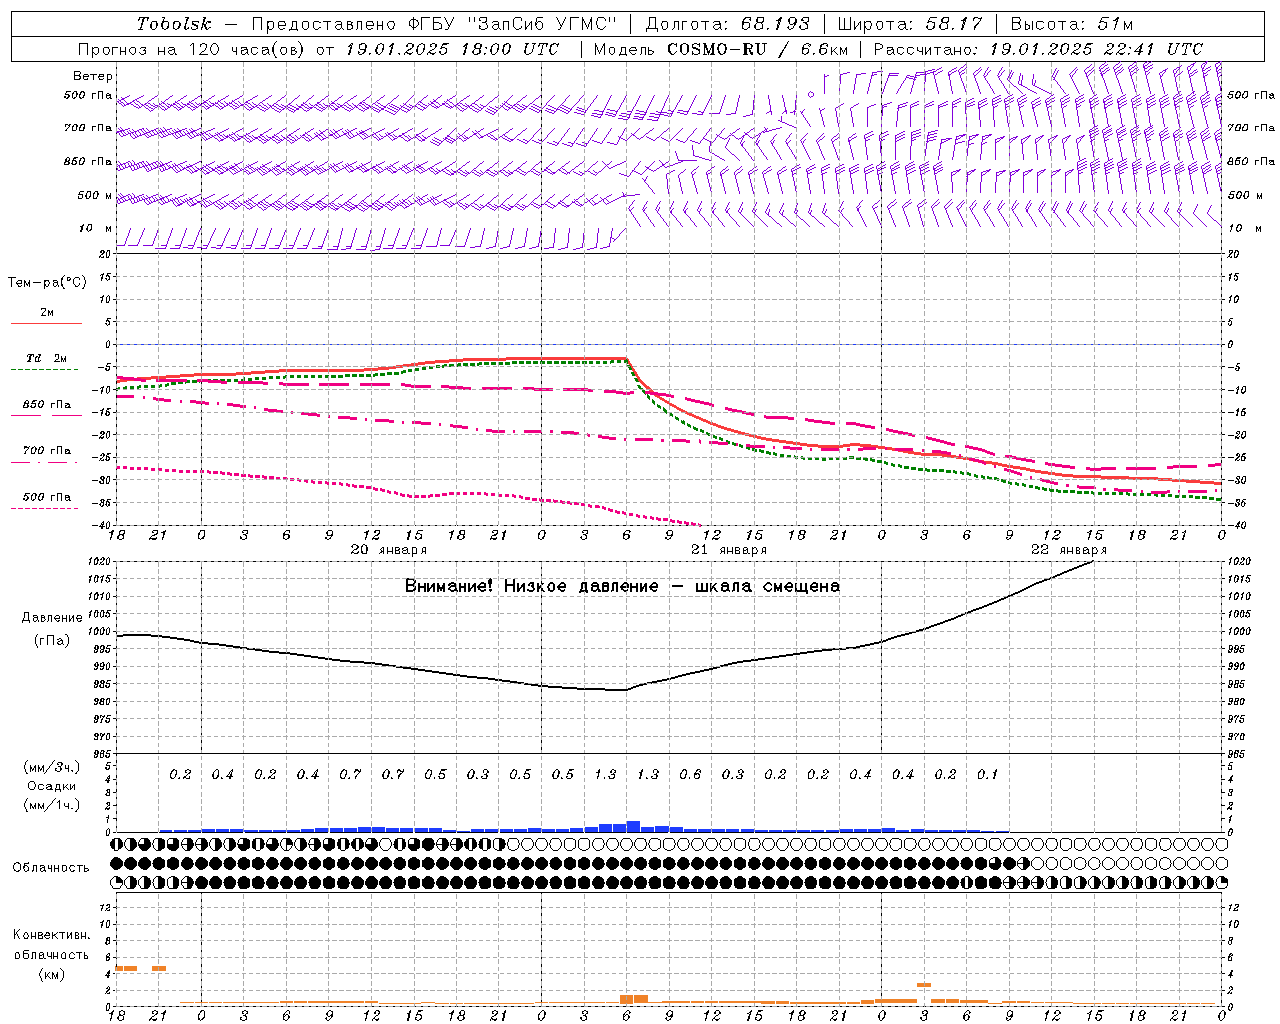This screenshot has height=1024, width=1280.
Task: Click the "Рассчитано: 19.01.2025 22:41 UTC" text
Action: [x=1038, y=49]
